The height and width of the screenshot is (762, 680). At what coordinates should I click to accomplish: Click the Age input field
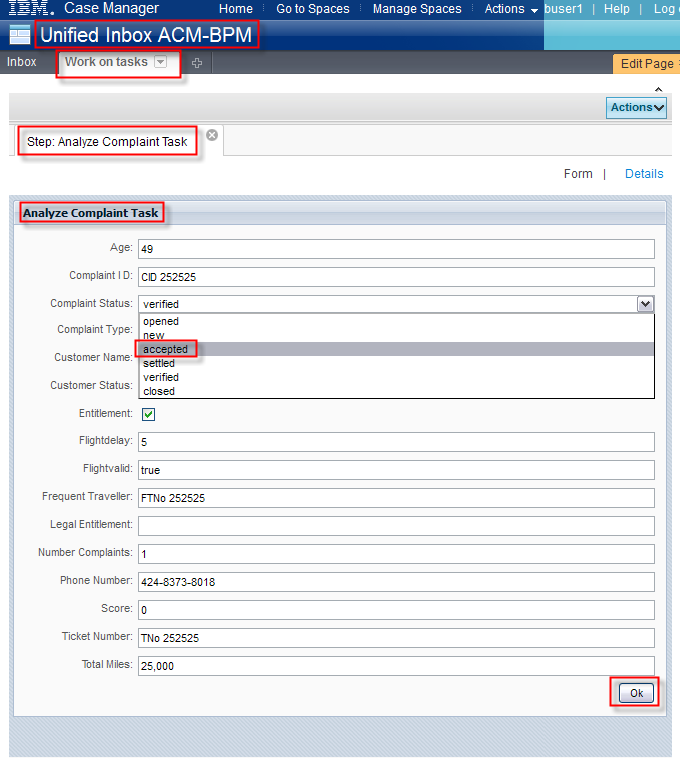396,249
